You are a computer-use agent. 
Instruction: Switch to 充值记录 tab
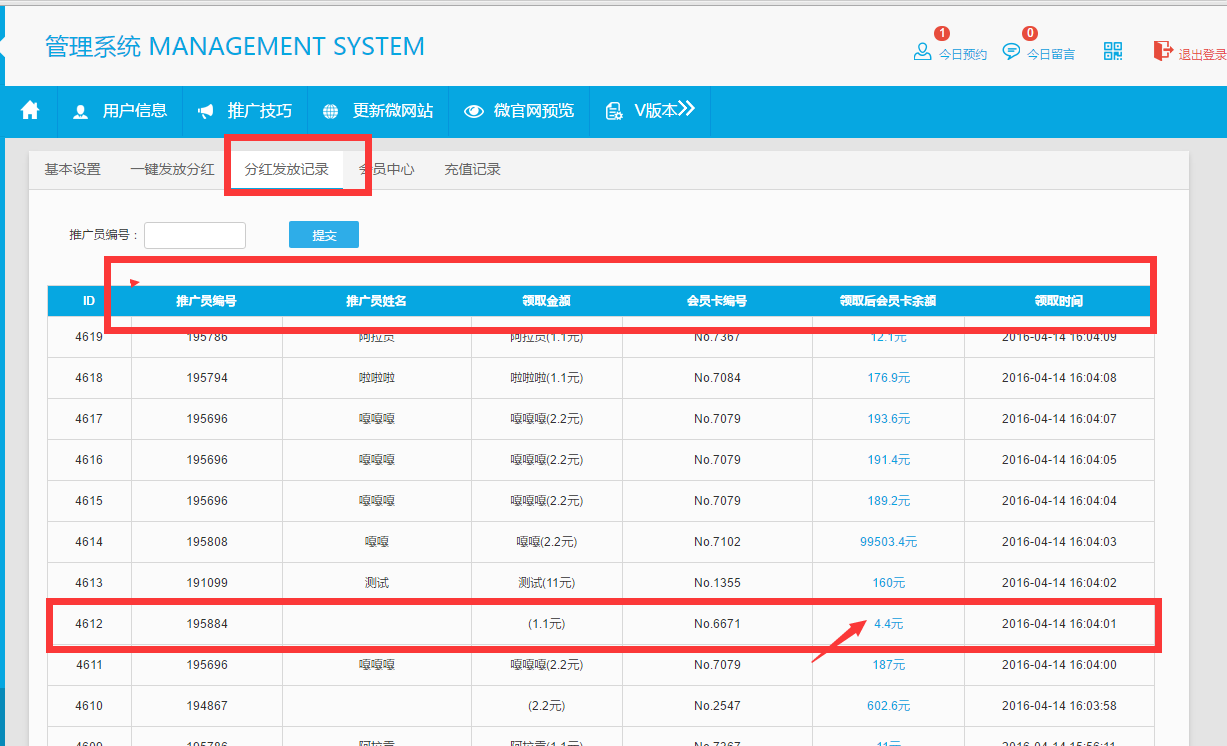tap(472, 170)
